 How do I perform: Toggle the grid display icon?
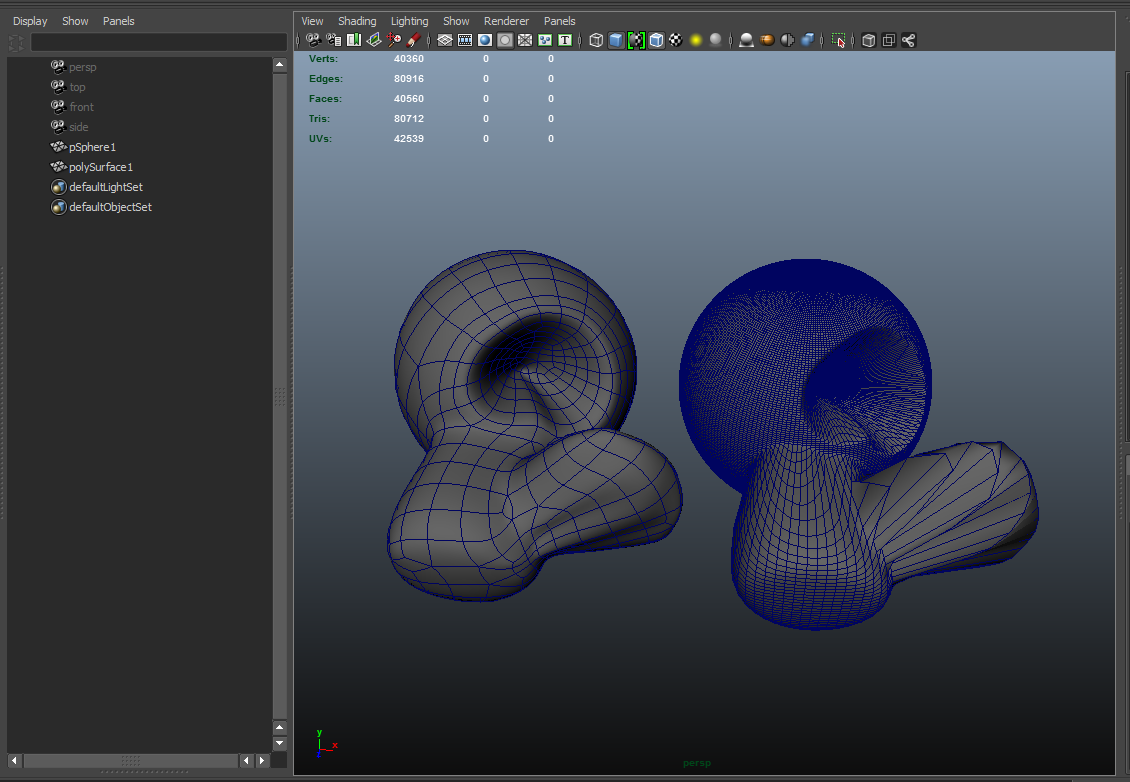tap(444, 41)
